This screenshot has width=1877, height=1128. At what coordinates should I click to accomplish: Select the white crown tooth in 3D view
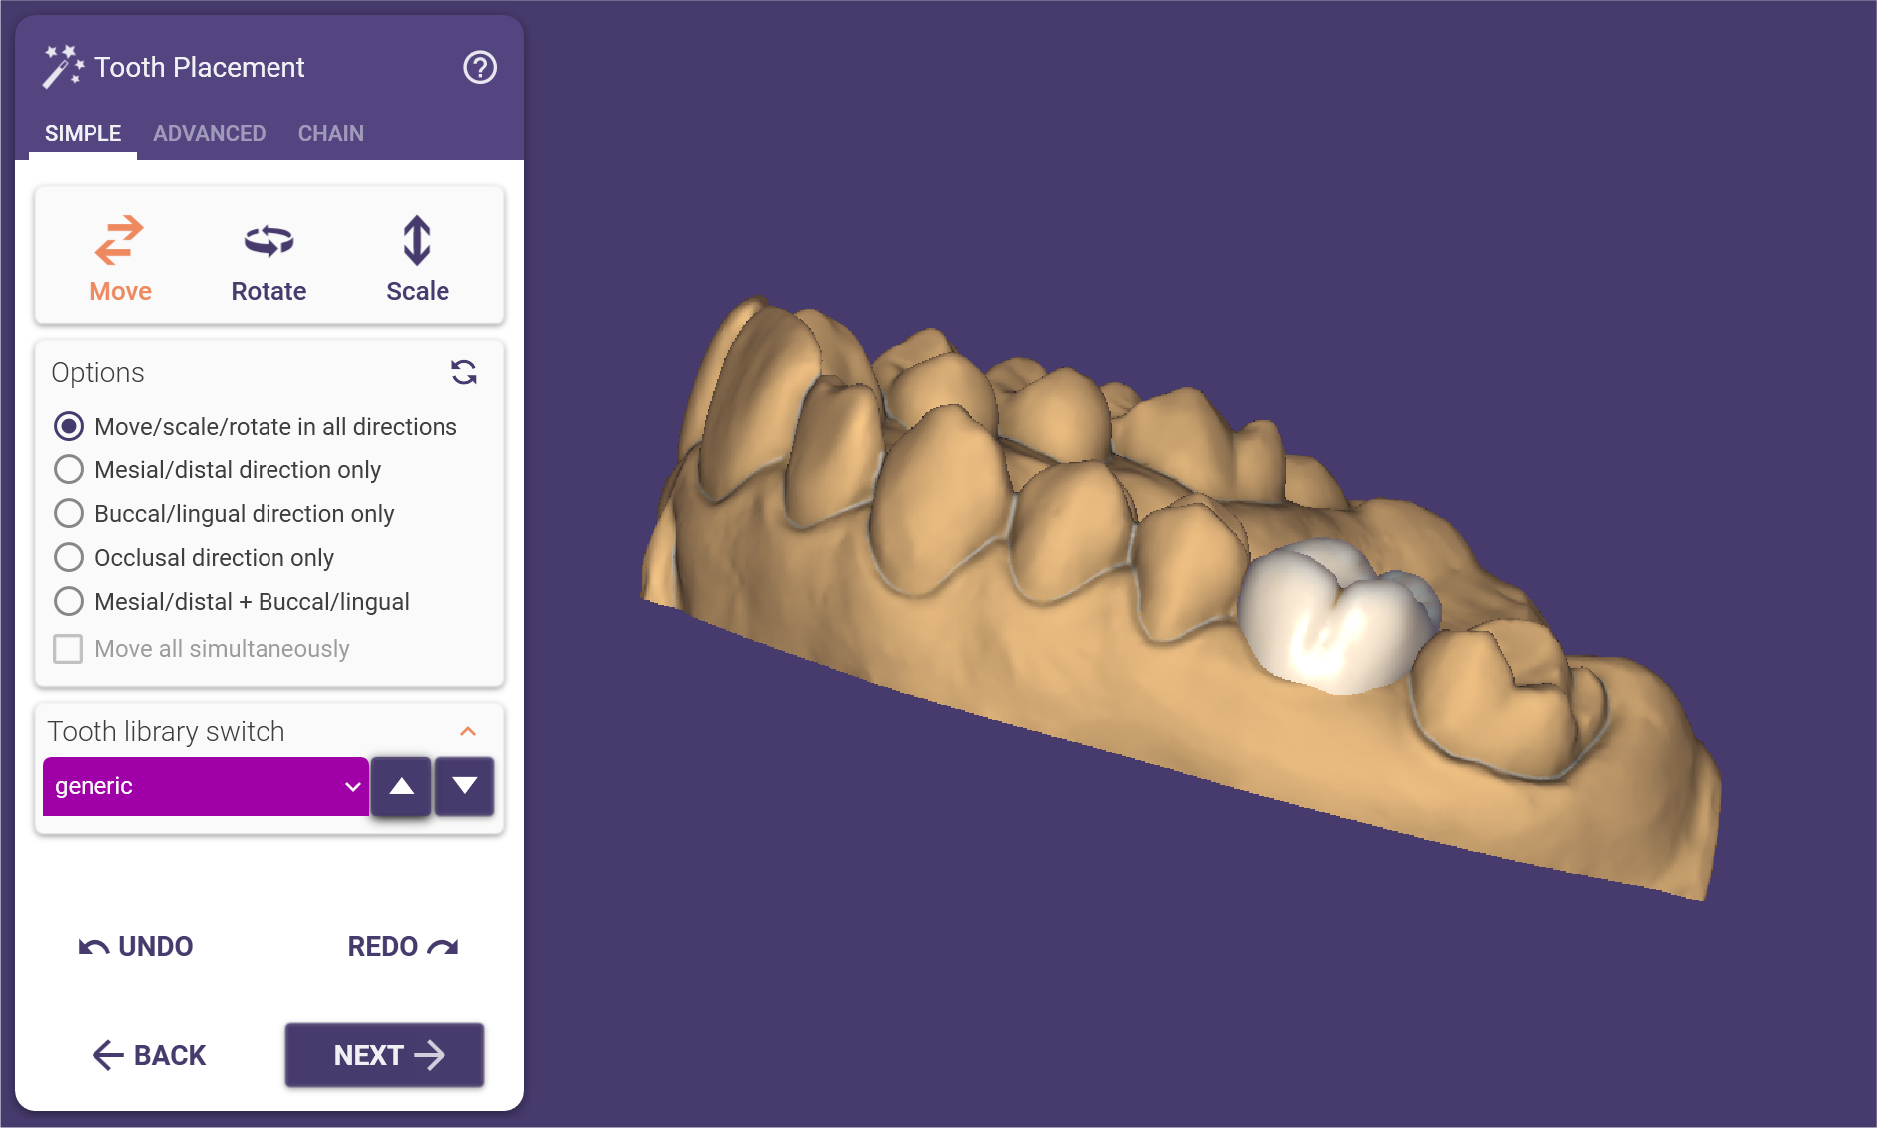point(1330,617)
